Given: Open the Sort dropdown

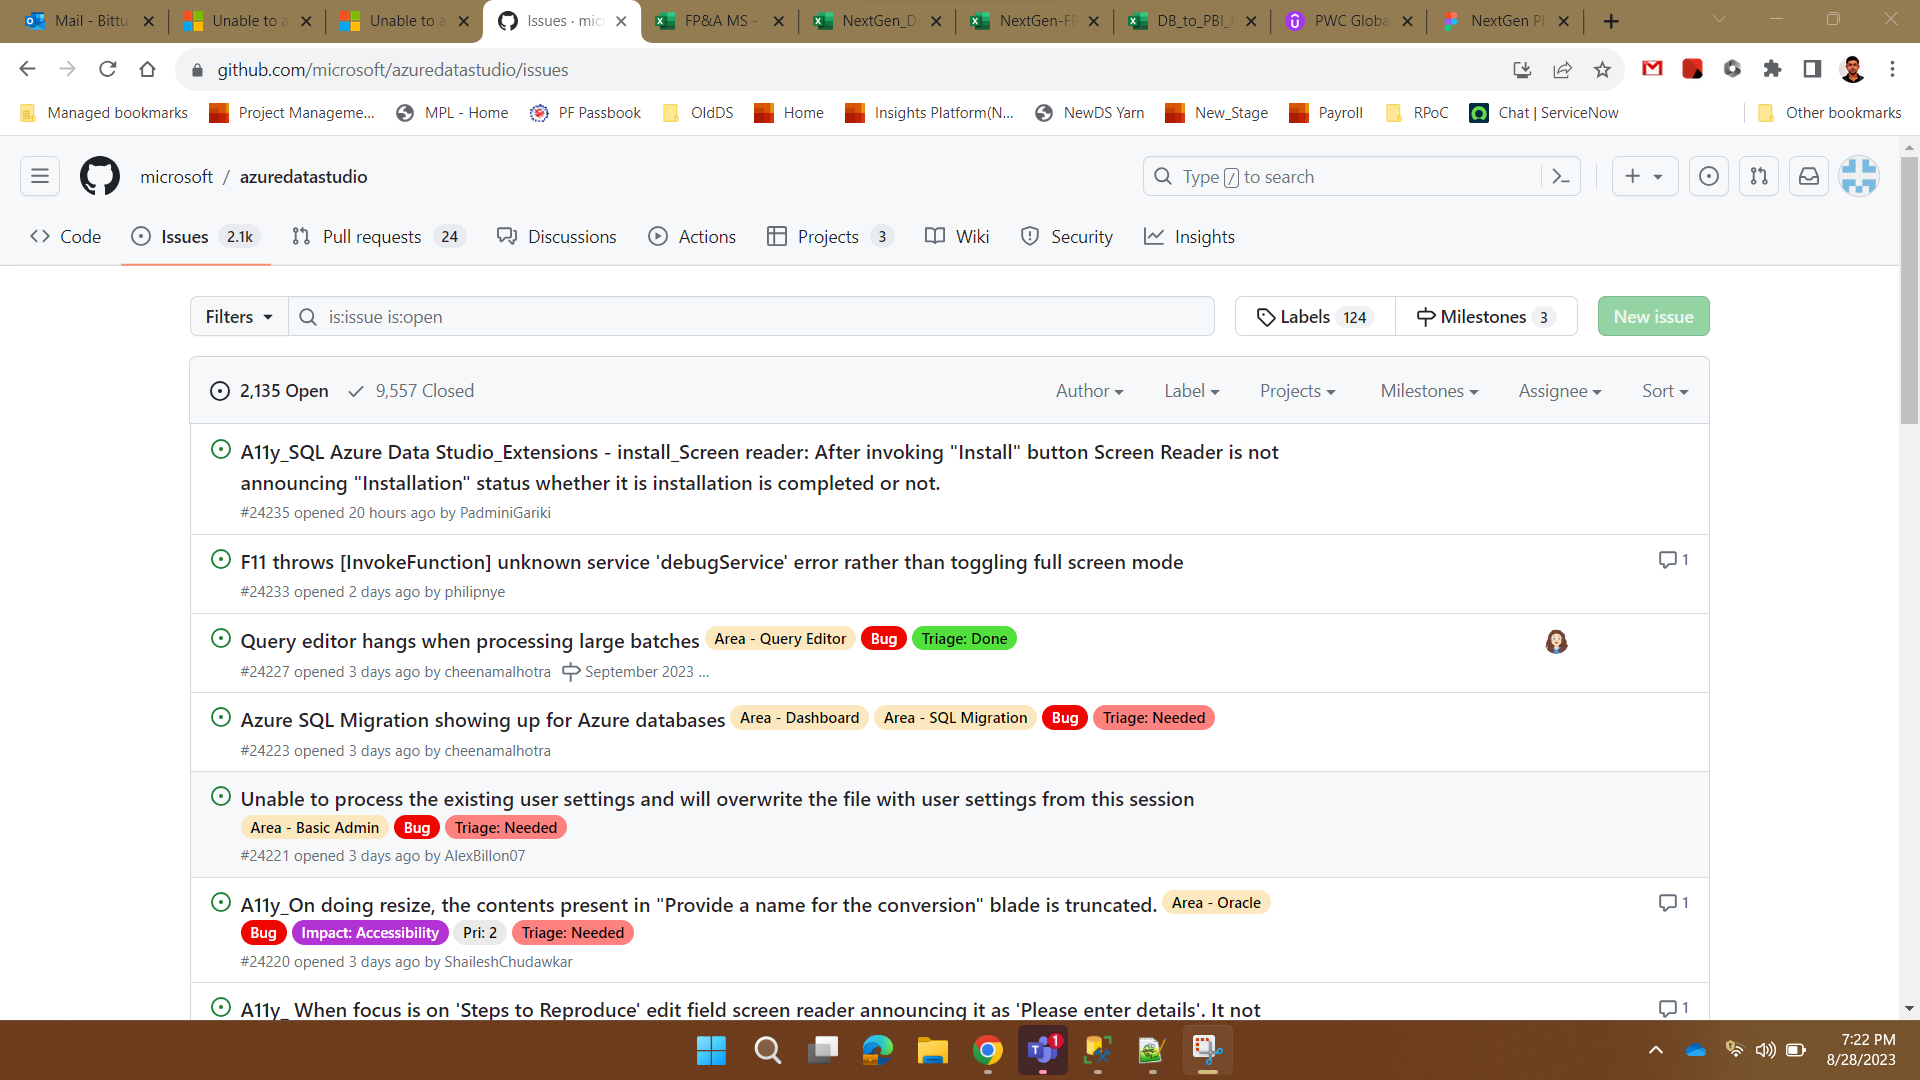Looking at the screenshot, I should (1664, 391).
